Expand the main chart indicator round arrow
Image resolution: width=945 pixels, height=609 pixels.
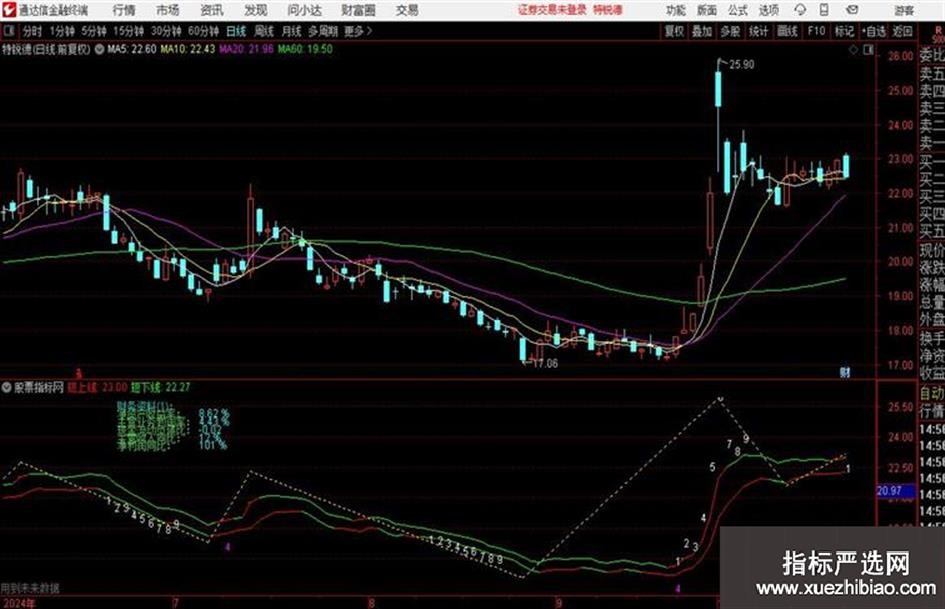click(x=99, y=49)
